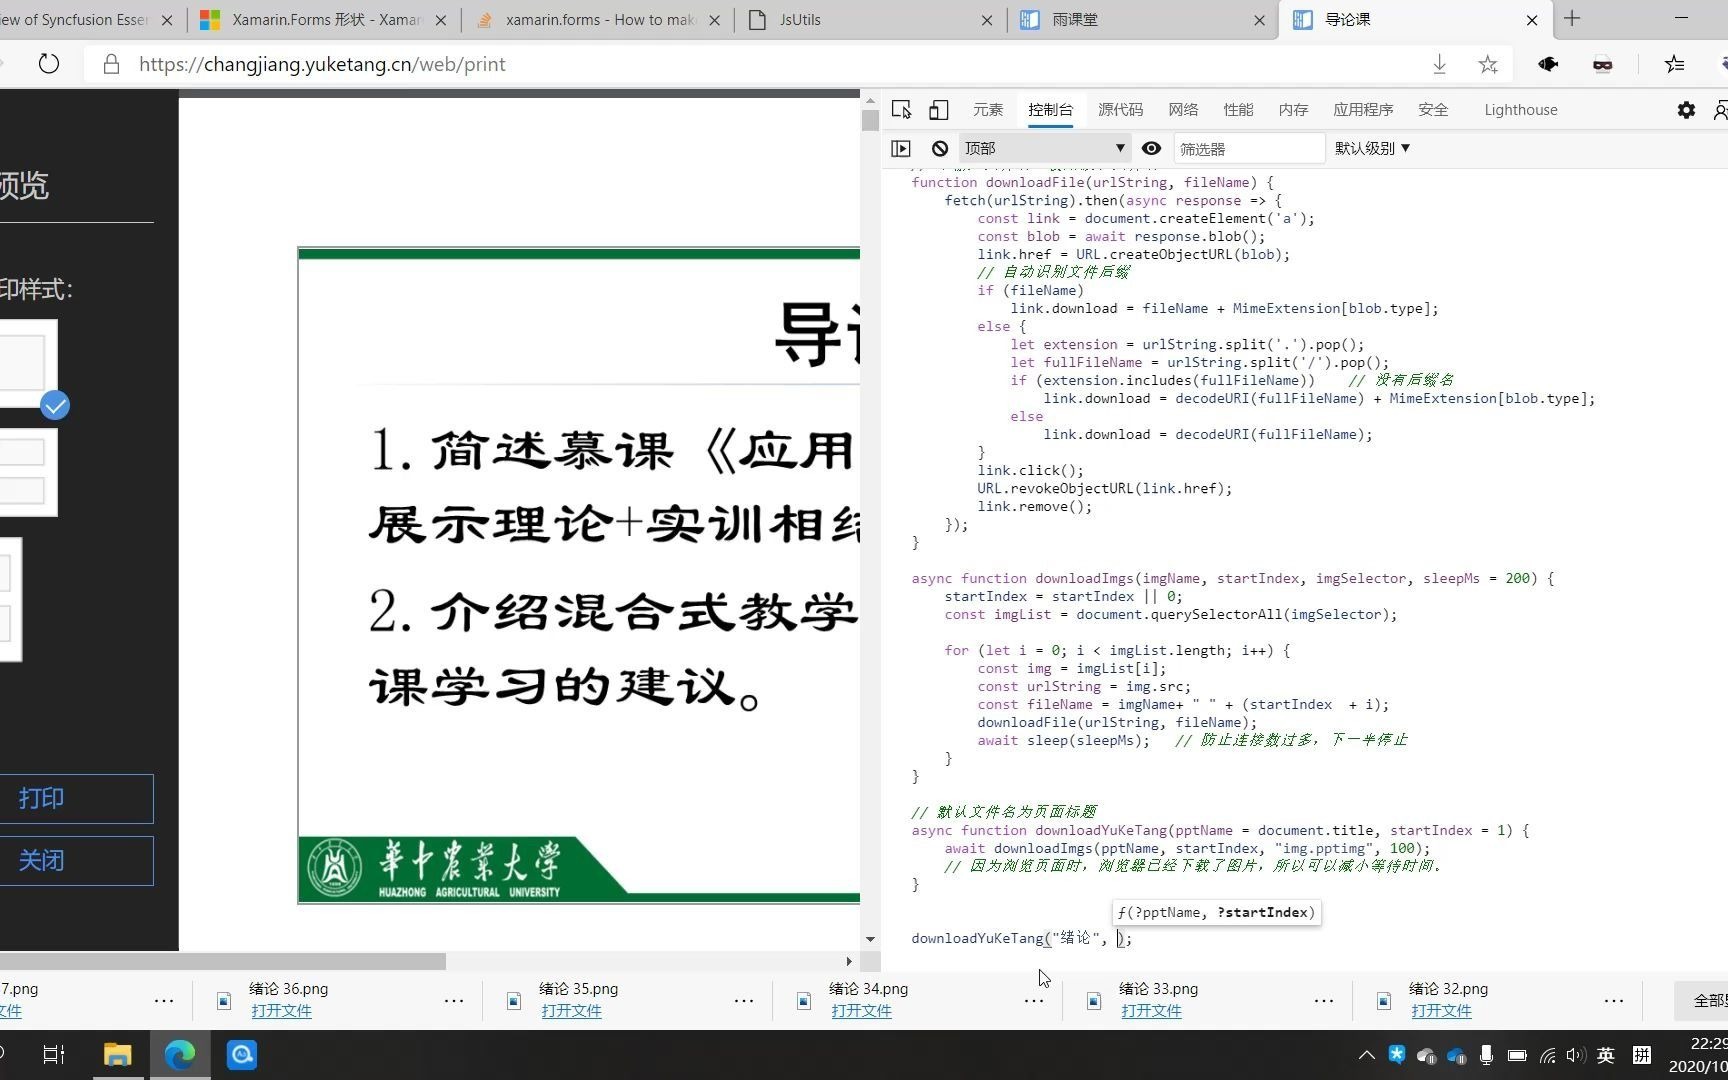The image size is (1728, 1080).
Task: Open DevTools settings gear
Action: point(1686,110)
